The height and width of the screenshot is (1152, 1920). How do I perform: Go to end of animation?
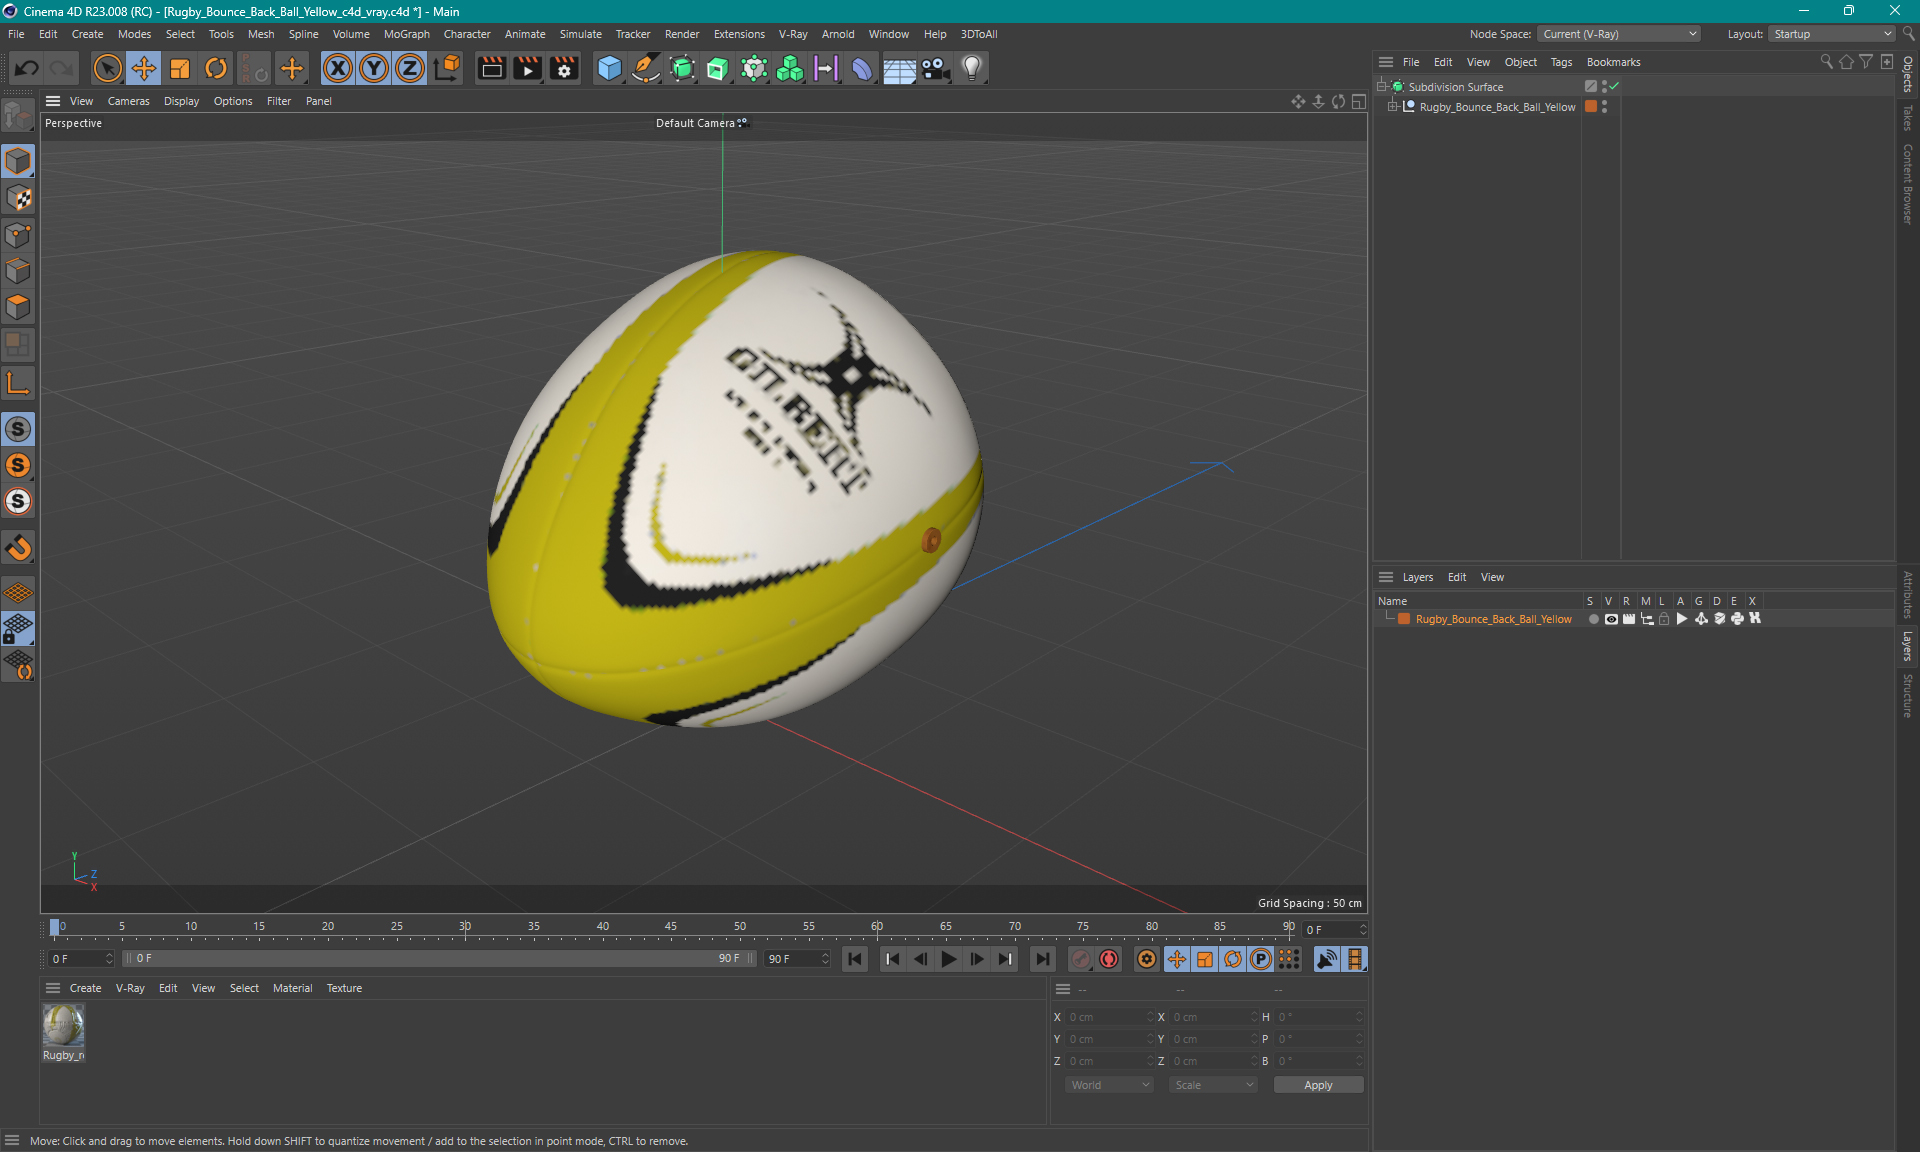1042,959
